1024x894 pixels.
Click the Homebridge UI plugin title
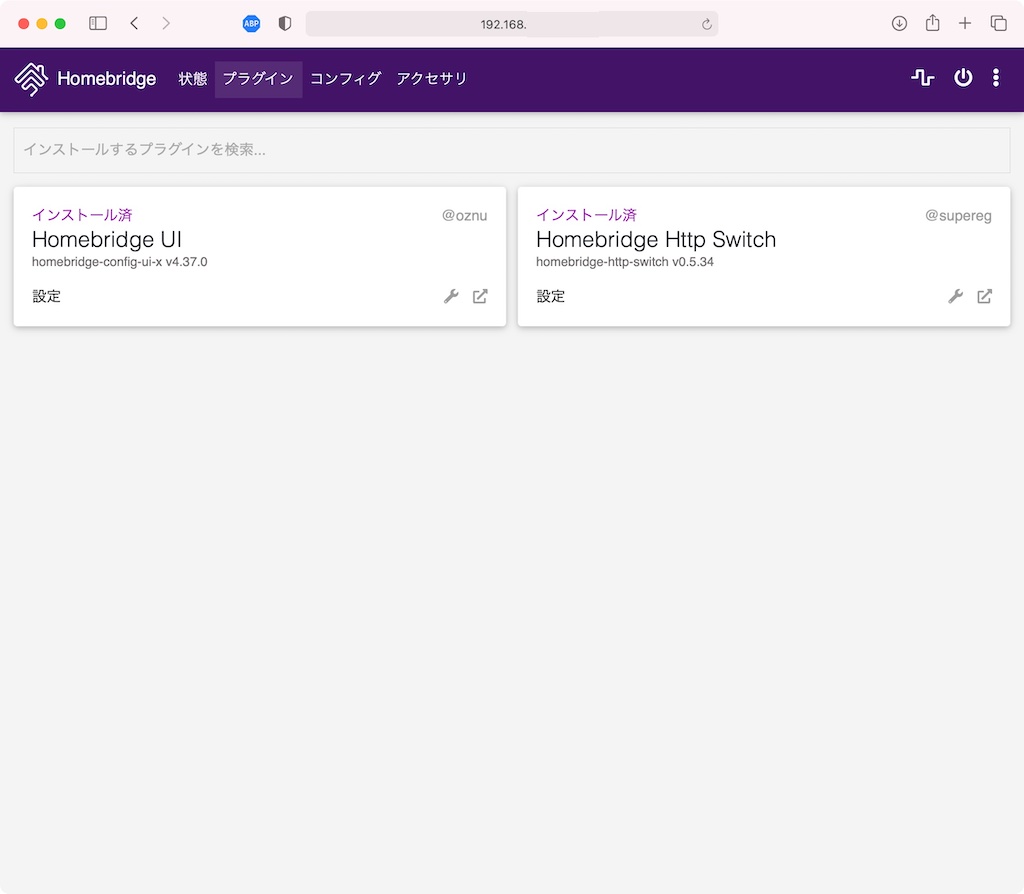click(x=107, y=240)
